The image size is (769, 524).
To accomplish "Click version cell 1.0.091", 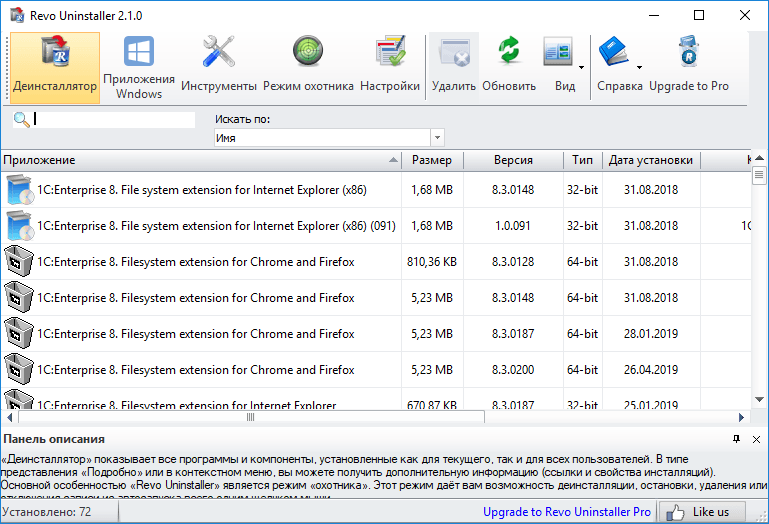I will [513, 226].
